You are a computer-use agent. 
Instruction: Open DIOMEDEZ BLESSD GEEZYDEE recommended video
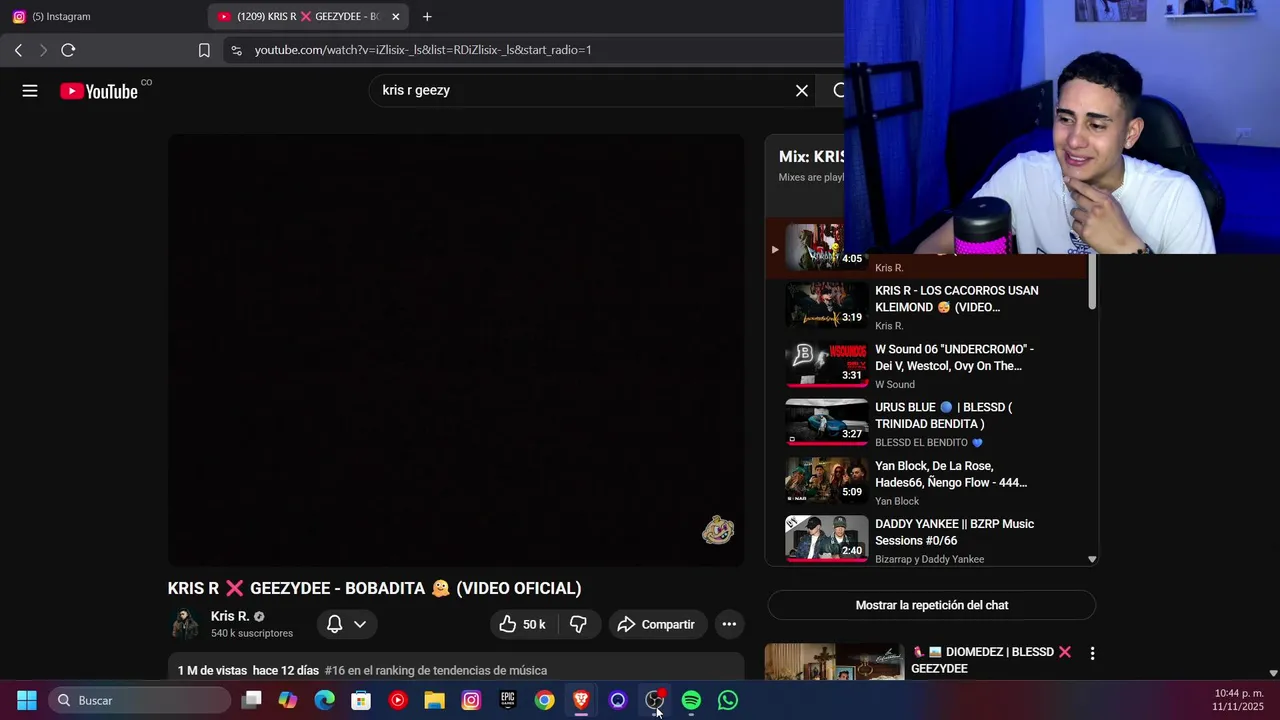991,660
